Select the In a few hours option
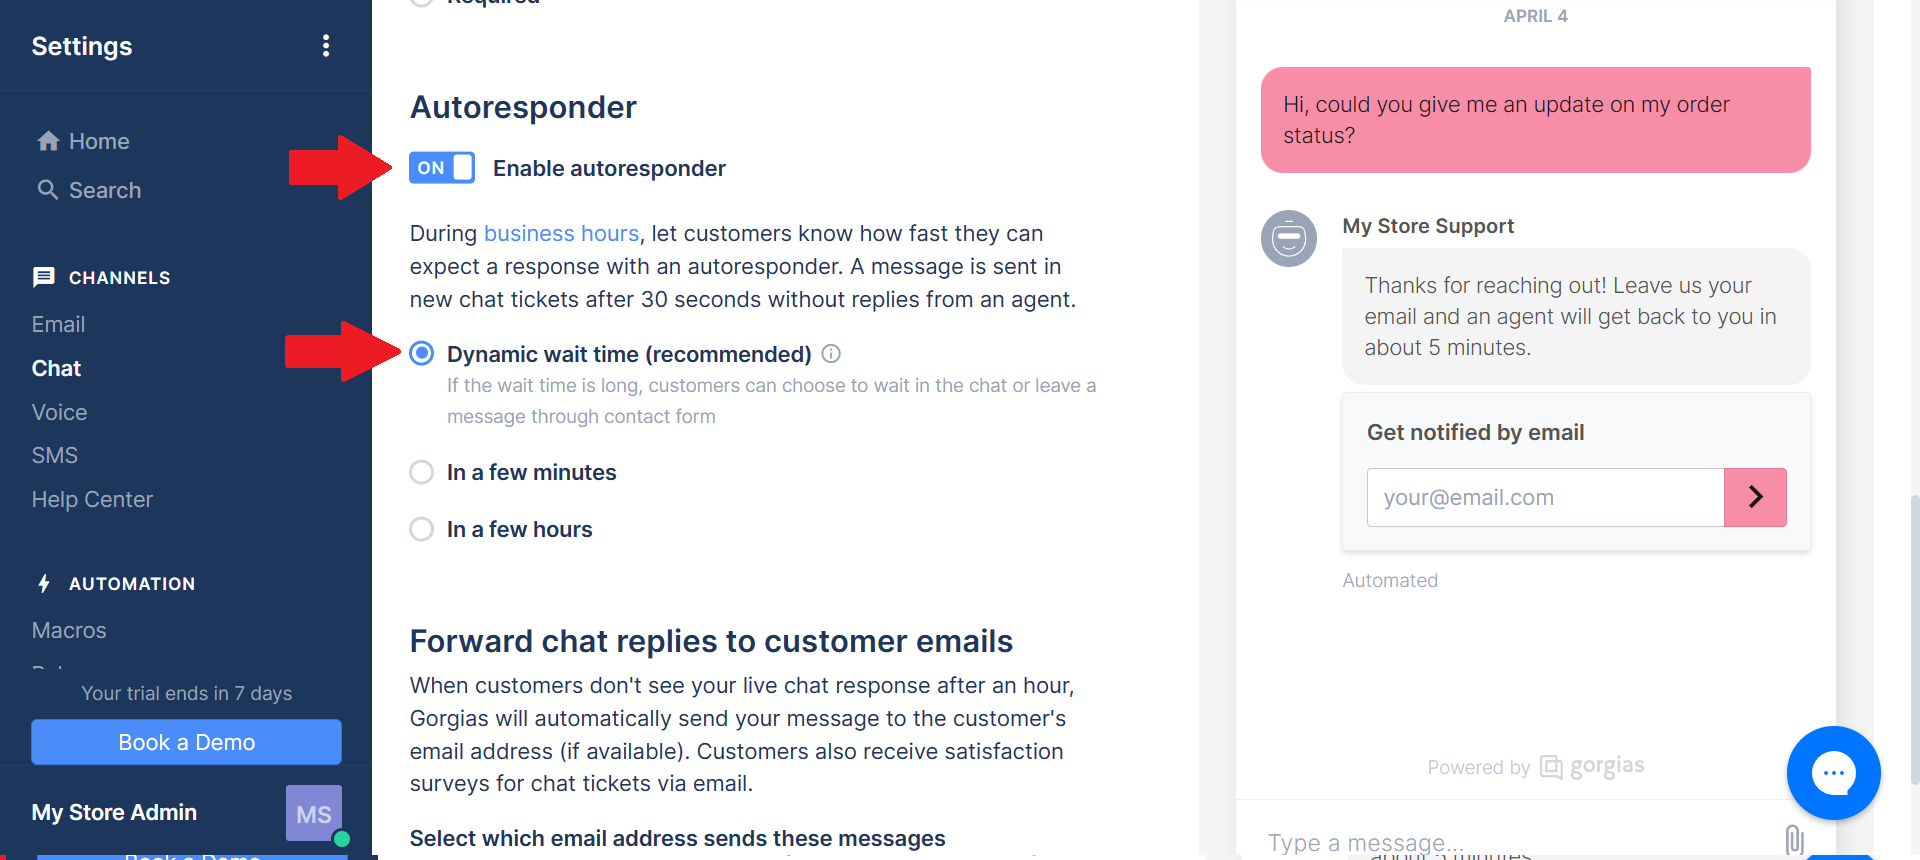1920x860 pixels. [x=422, y=529]
